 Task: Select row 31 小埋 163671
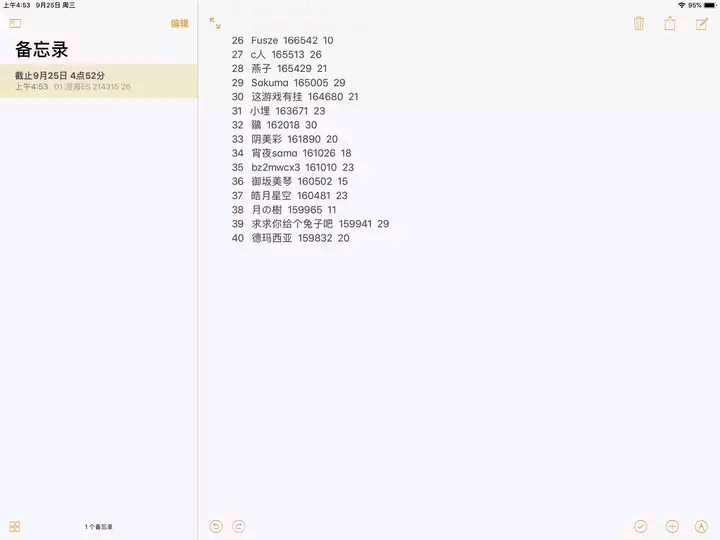tap(278, 111)
